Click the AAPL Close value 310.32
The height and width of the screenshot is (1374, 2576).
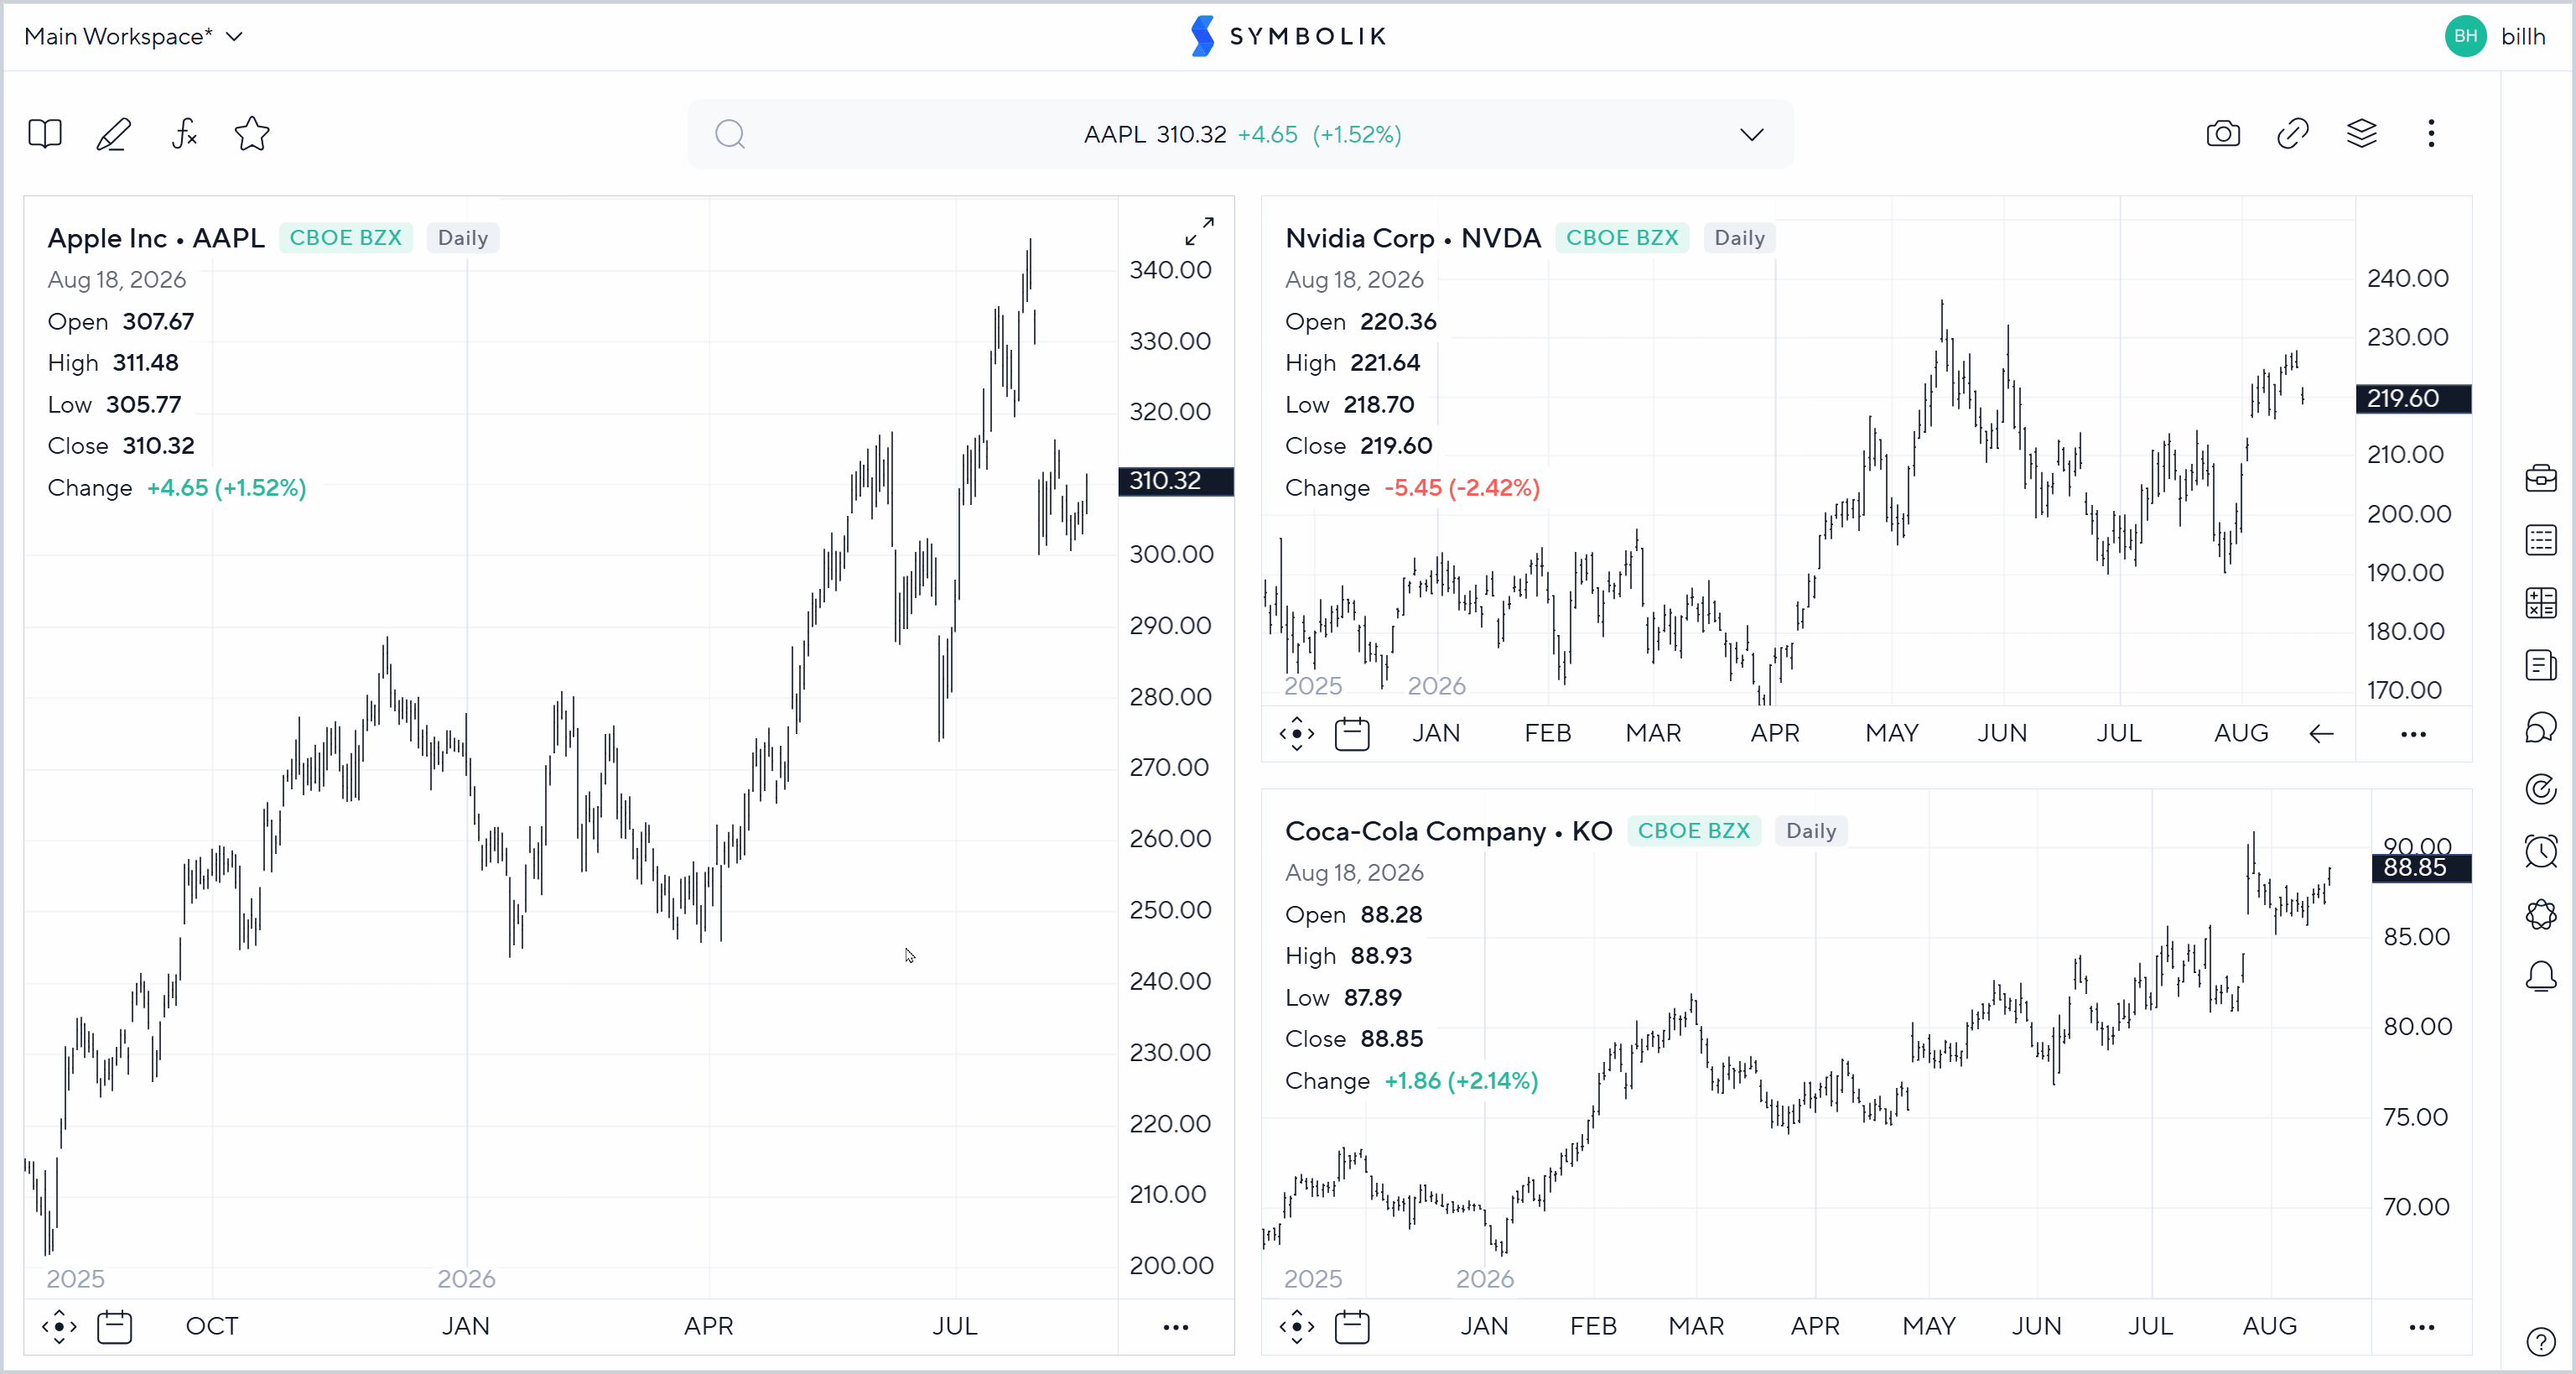click(159, 446)
